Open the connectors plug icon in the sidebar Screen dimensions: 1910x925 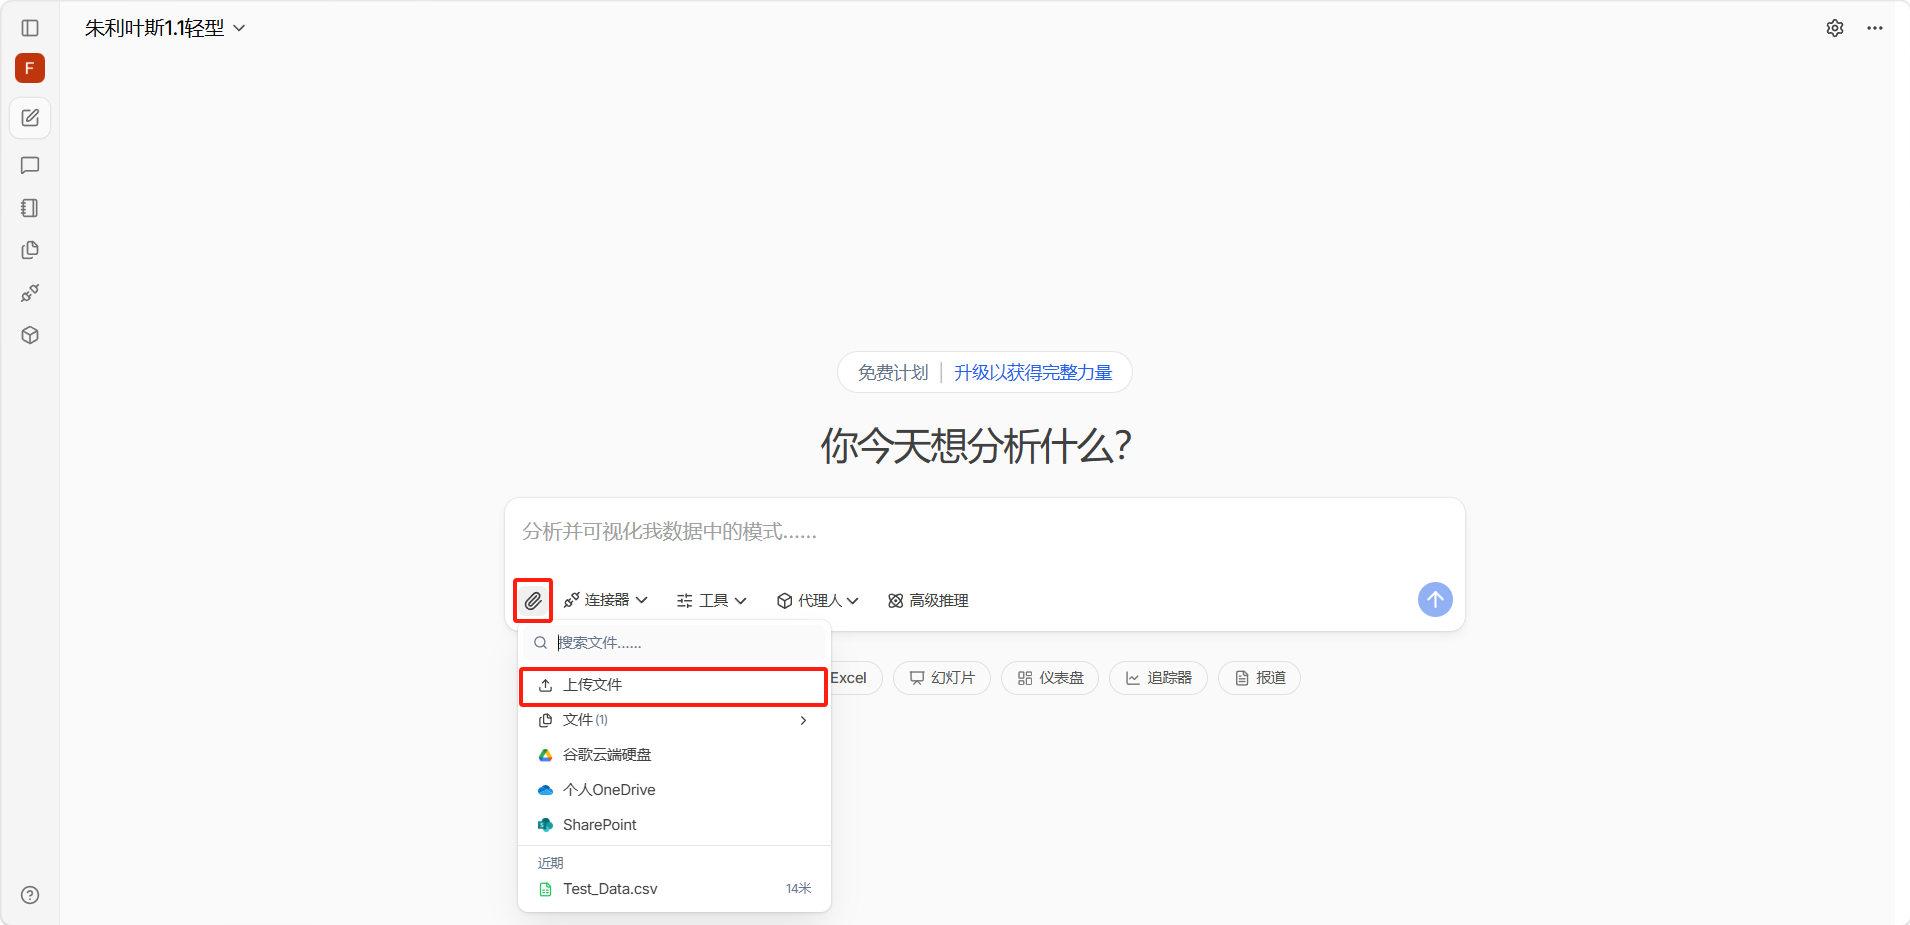(x=30, y=293)
